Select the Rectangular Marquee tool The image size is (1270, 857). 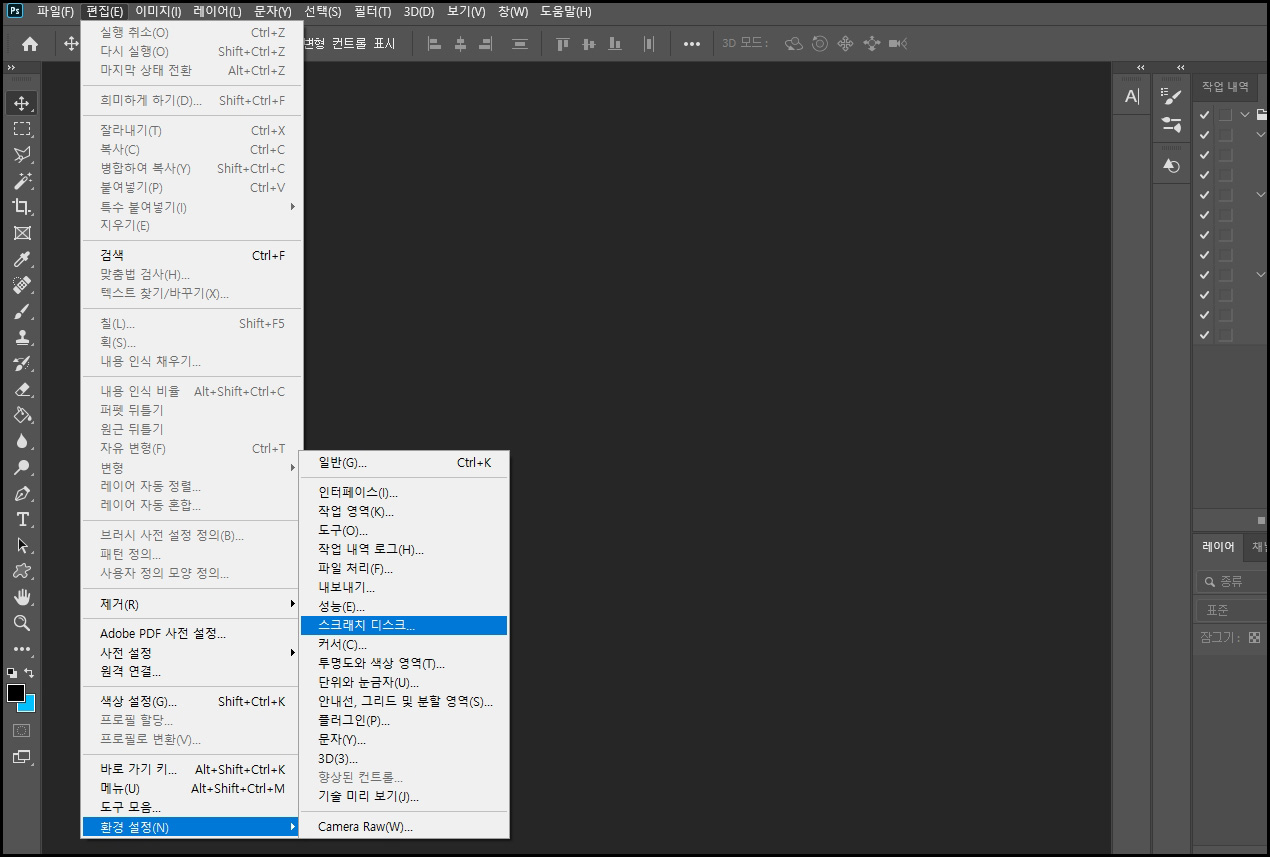pyautogui.click(x=22, y=129)
